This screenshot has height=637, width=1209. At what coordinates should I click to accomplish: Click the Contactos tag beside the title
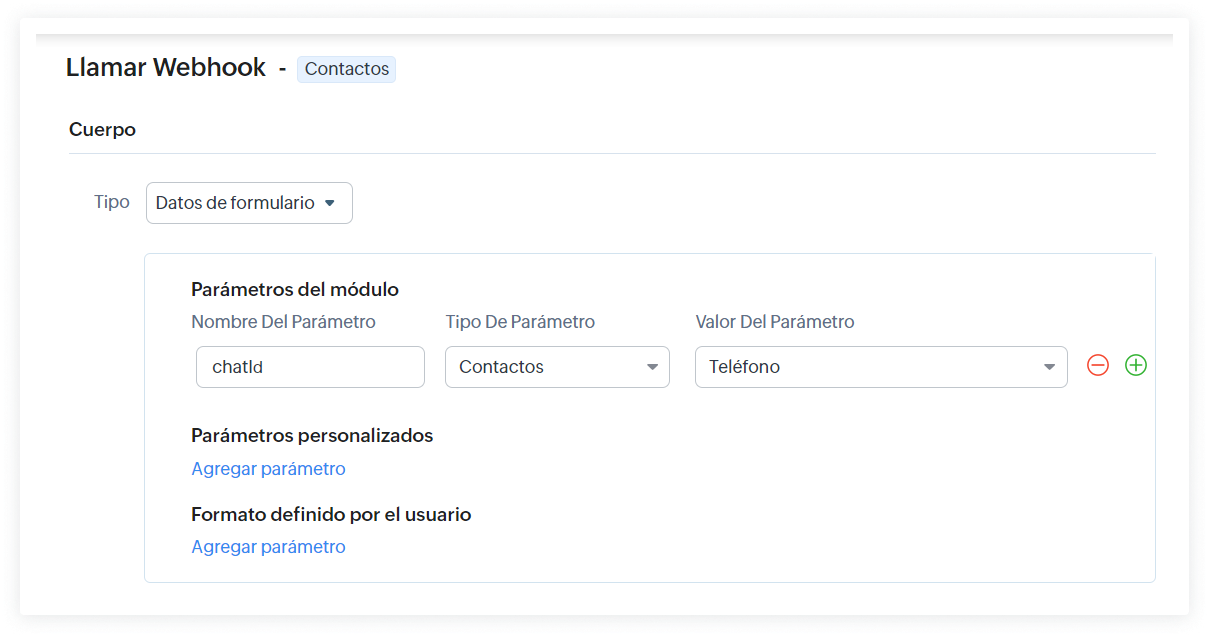[346, 69]
